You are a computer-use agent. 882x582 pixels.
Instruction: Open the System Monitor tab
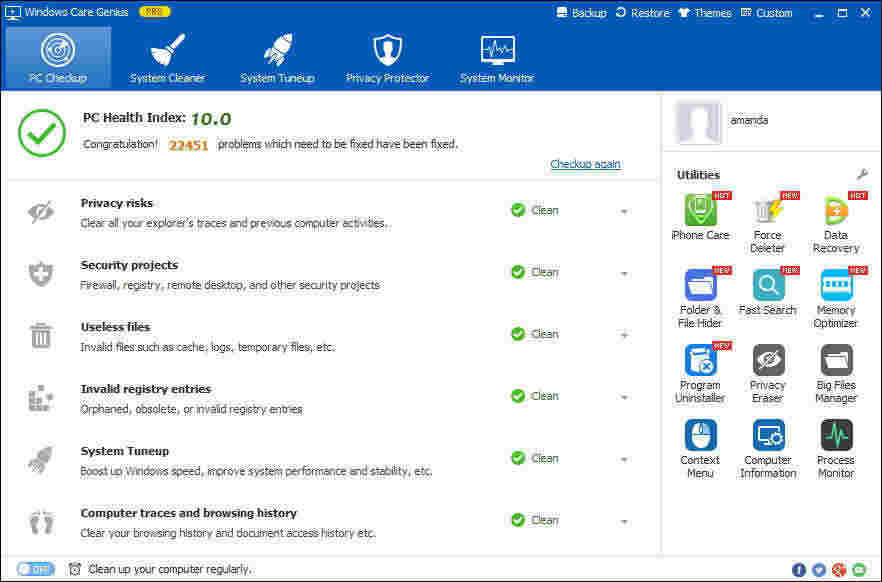click(x=497, y=58)
